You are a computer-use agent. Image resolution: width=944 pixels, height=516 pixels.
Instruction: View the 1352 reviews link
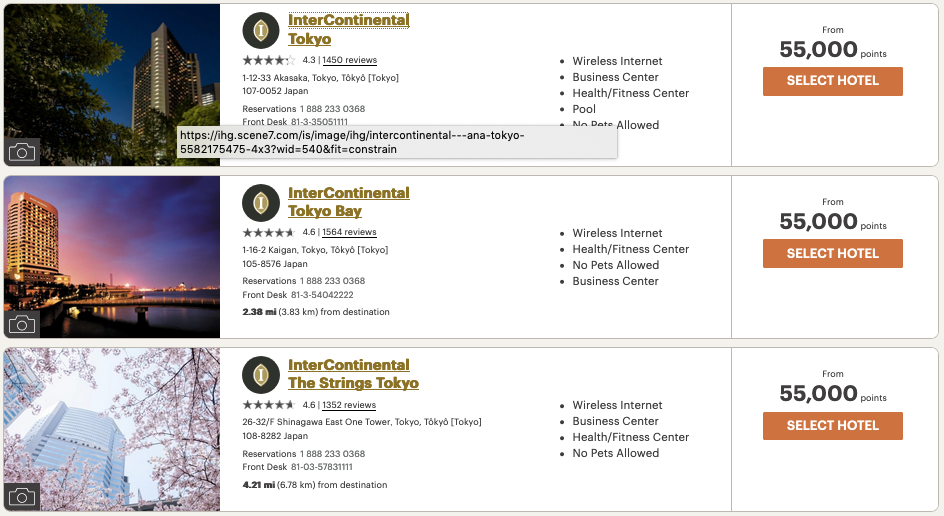[349, 405]
